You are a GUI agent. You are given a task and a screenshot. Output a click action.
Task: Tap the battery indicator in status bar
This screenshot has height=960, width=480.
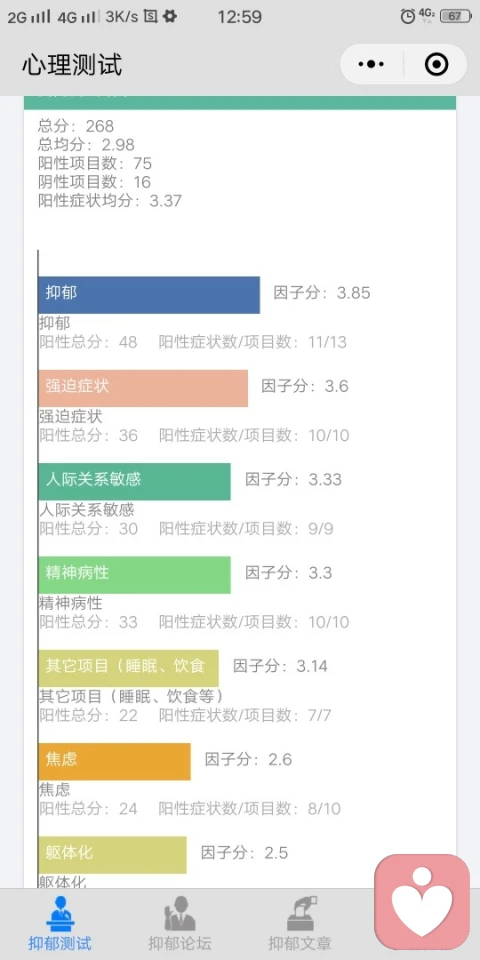[456, 17]
